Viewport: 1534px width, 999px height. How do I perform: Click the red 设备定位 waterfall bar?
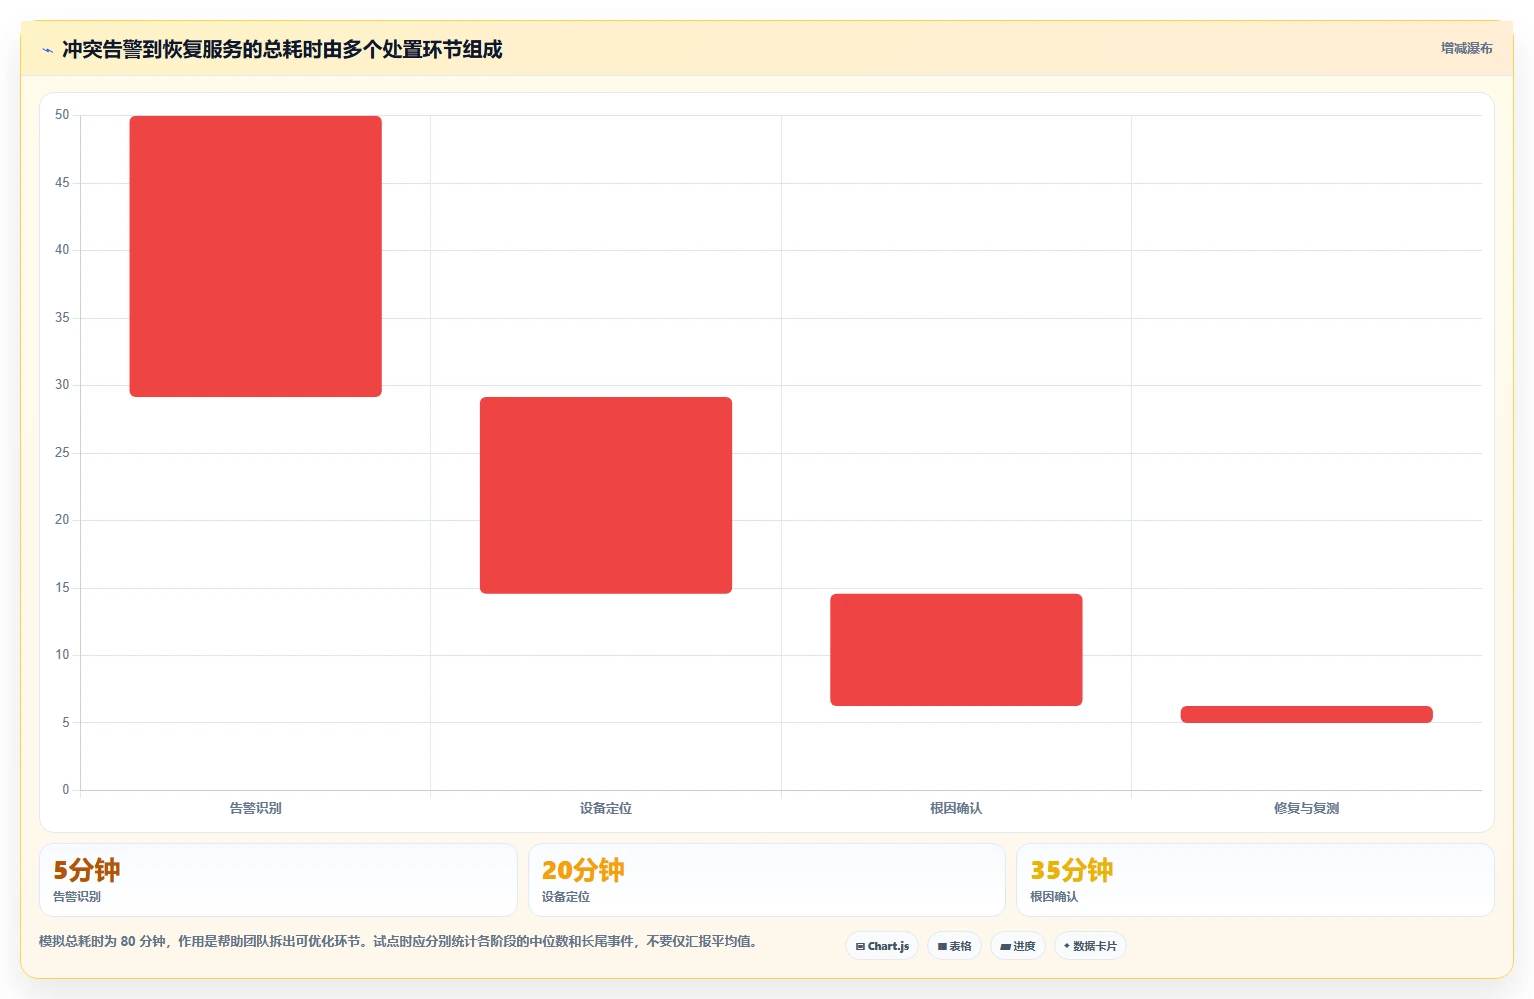(606, 495)
